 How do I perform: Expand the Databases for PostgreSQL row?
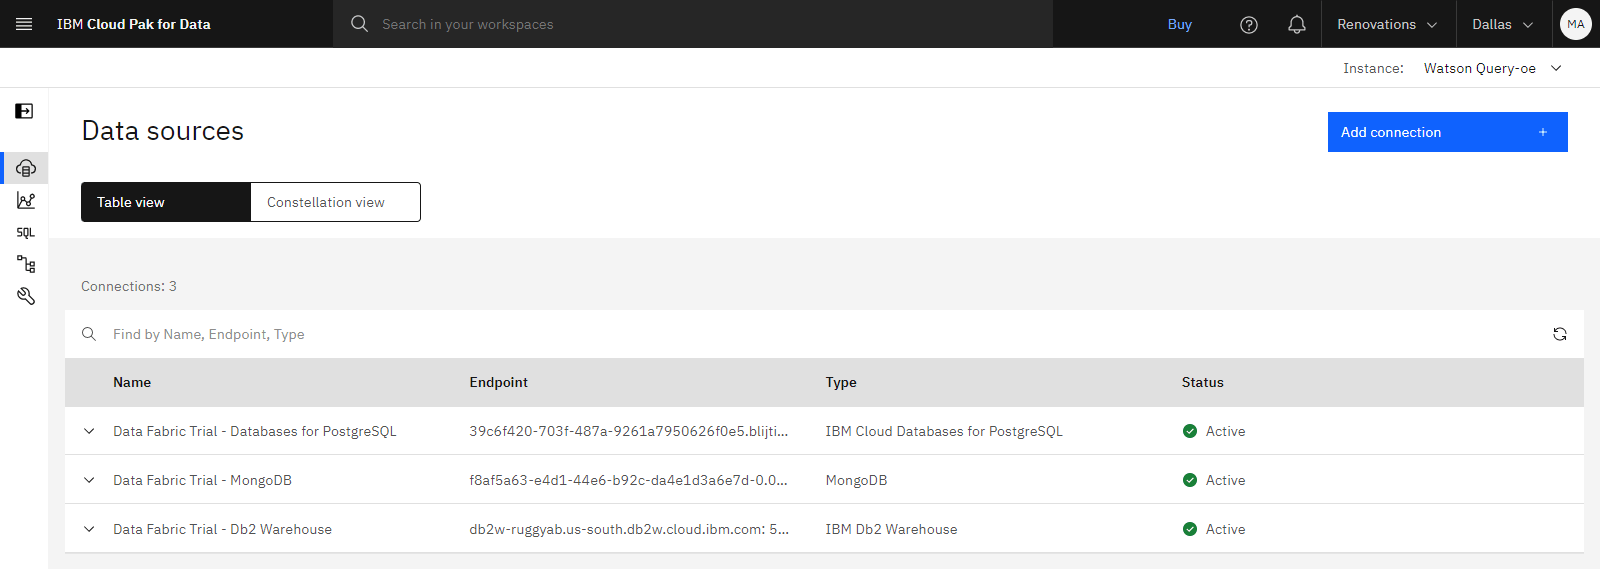(89, 431)
